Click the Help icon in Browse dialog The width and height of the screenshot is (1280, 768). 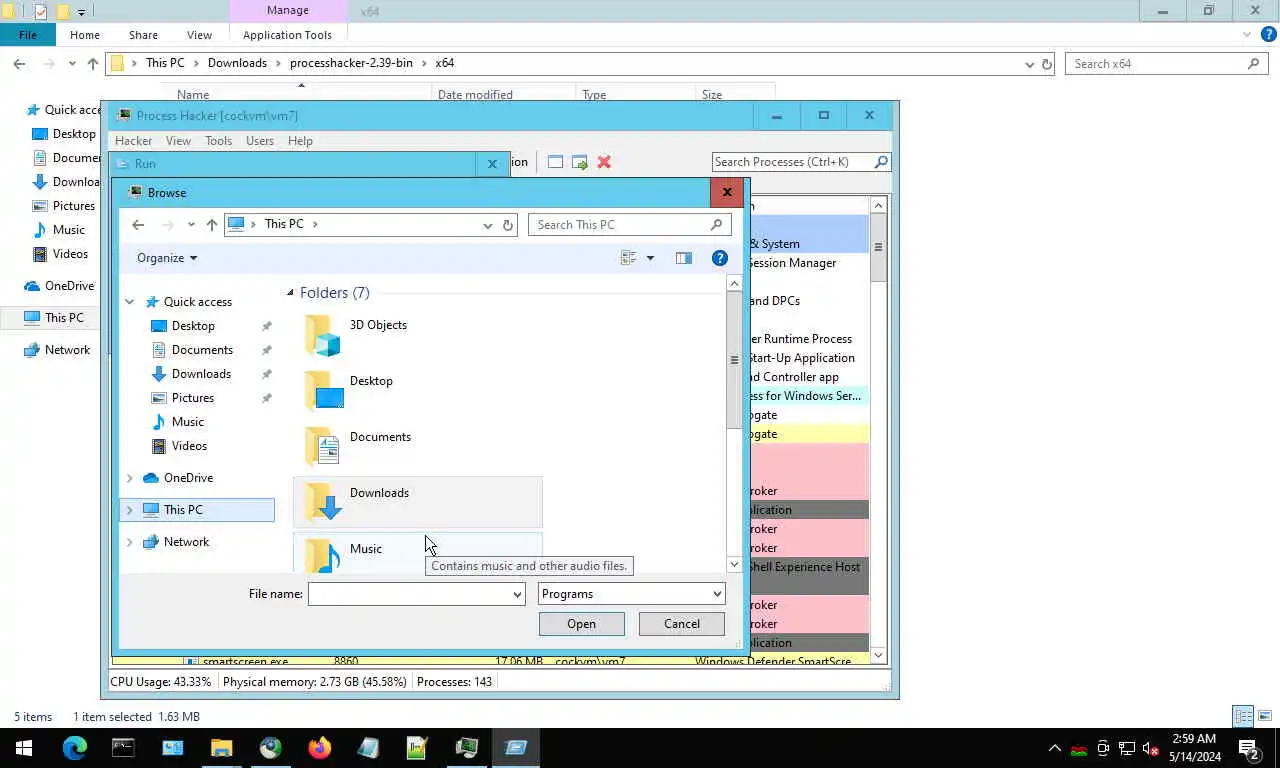[719, 258]
